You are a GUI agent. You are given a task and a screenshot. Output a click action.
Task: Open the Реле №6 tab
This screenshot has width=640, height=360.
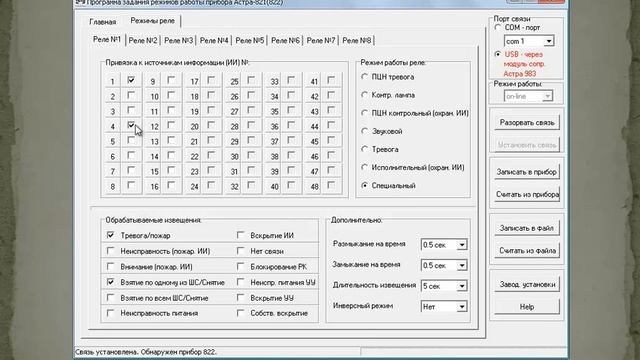285,40
